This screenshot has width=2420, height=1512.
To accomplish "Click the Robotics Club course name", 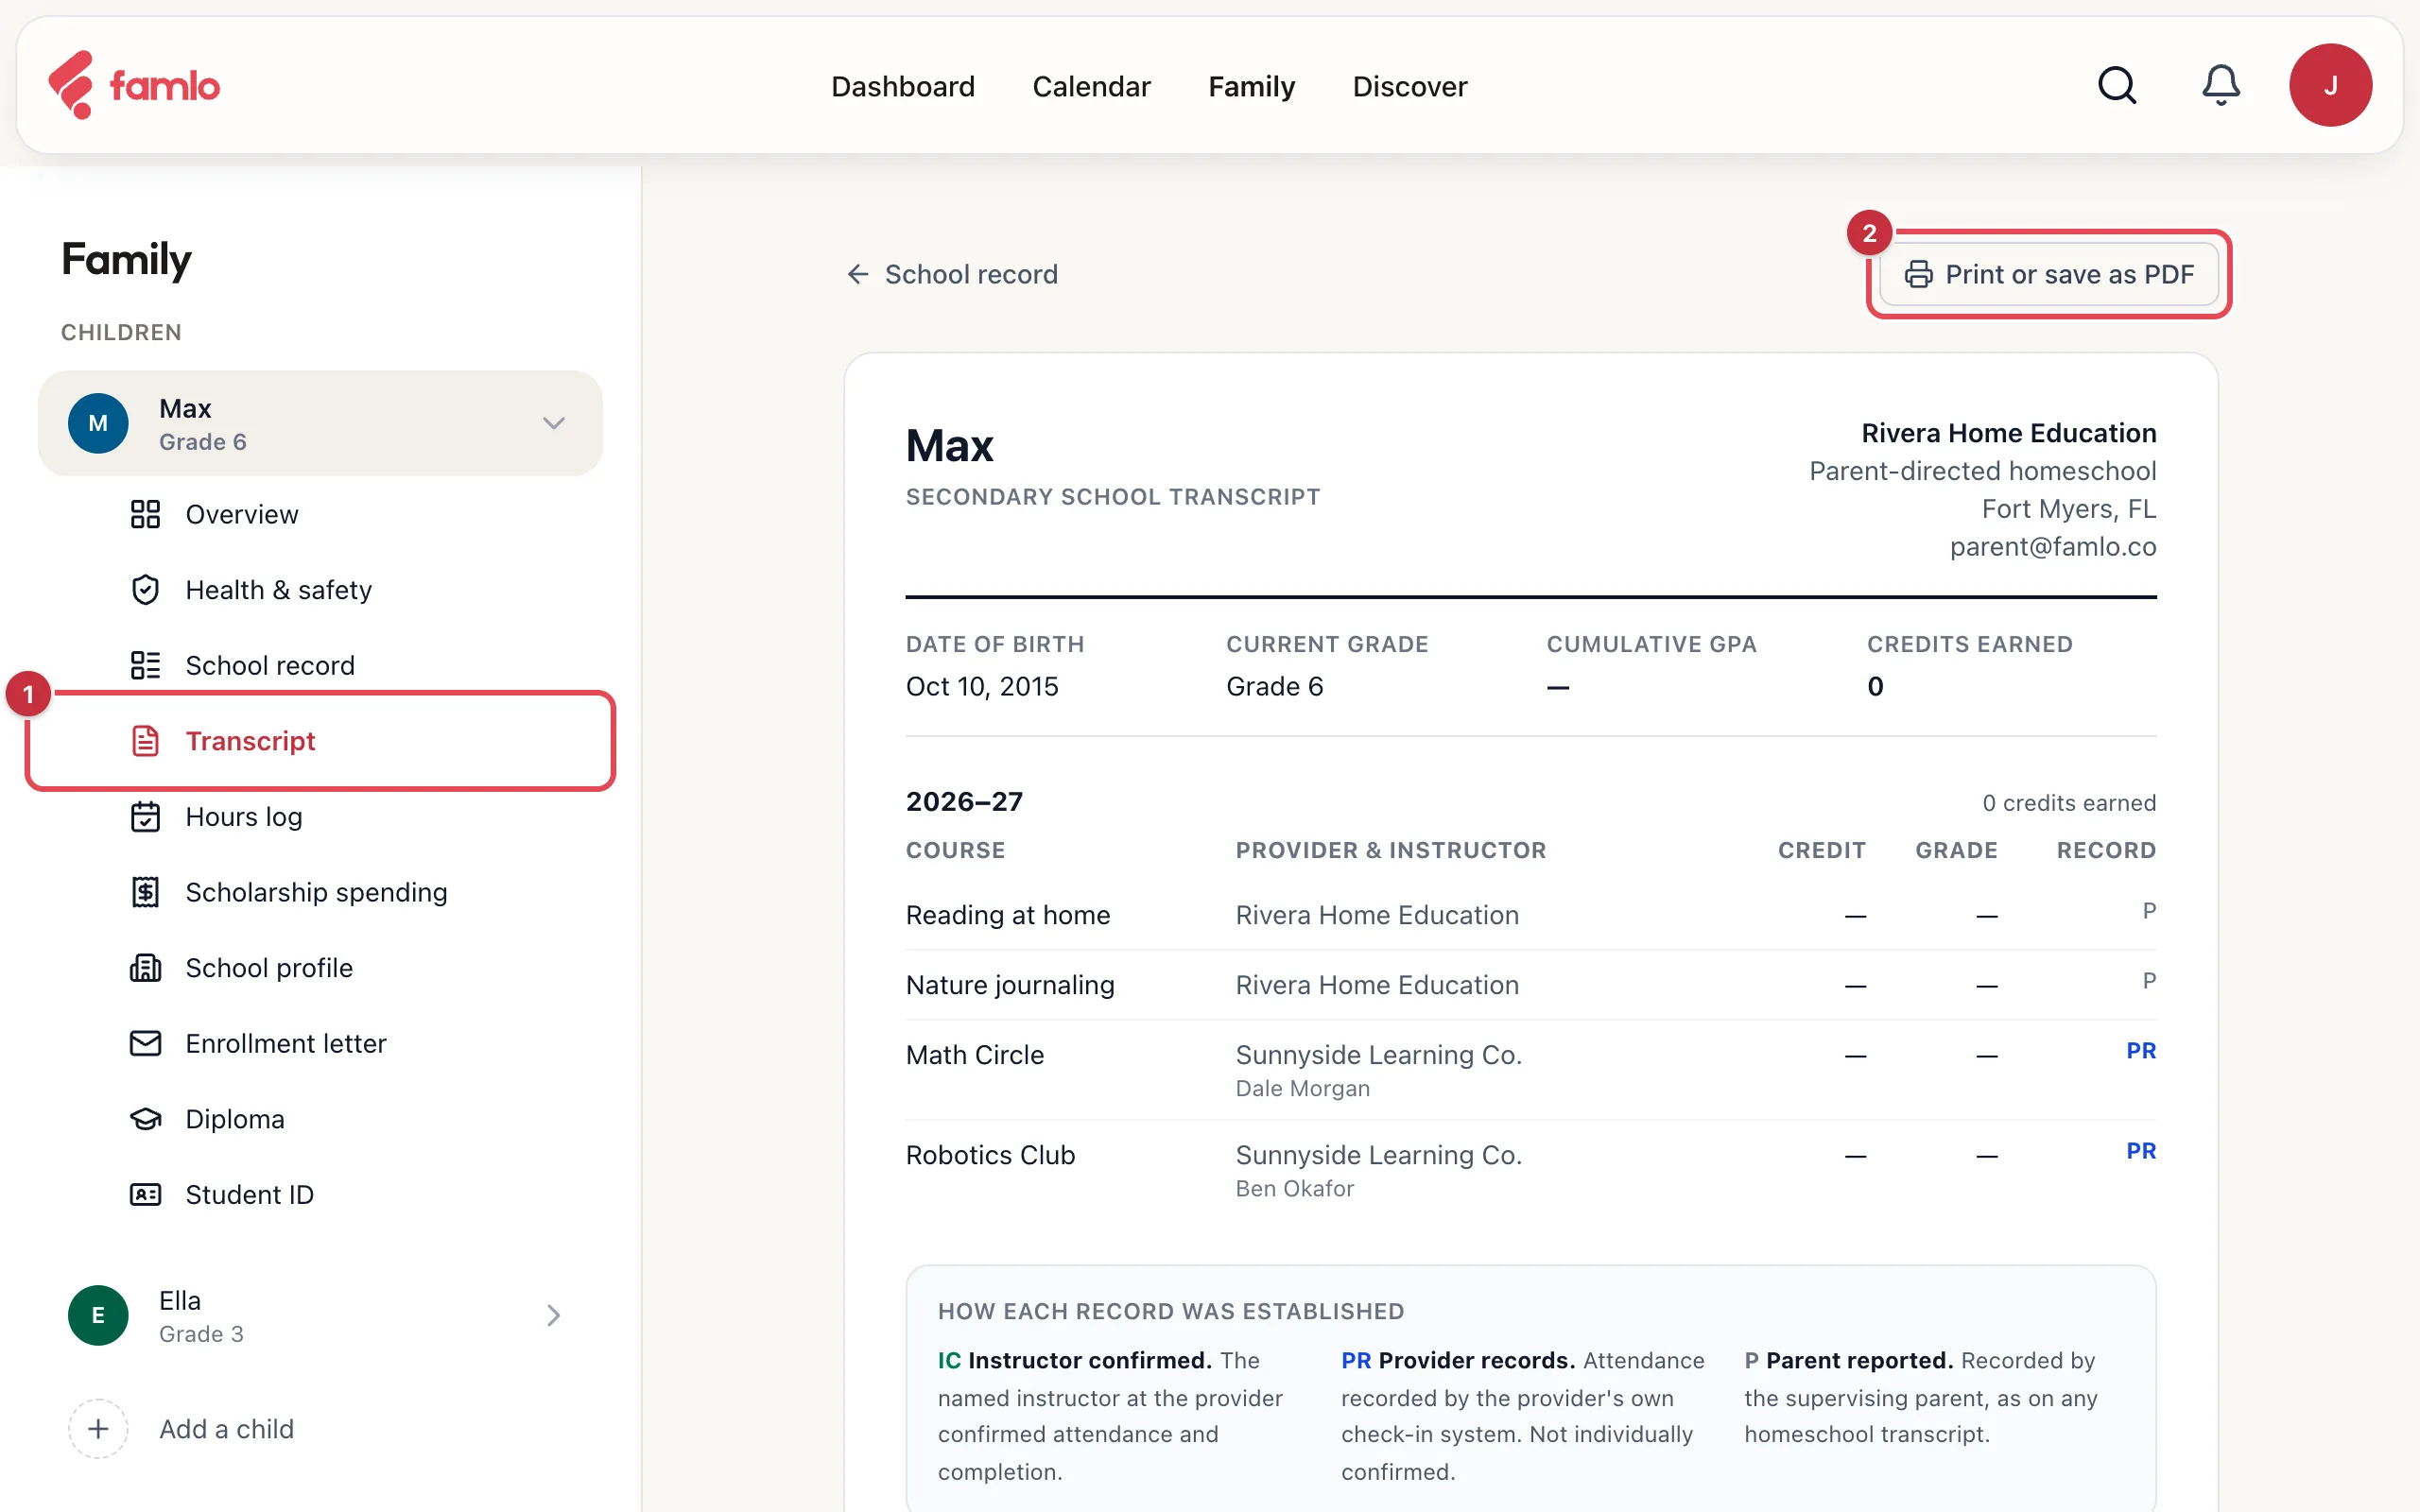I will [990, 1155].
